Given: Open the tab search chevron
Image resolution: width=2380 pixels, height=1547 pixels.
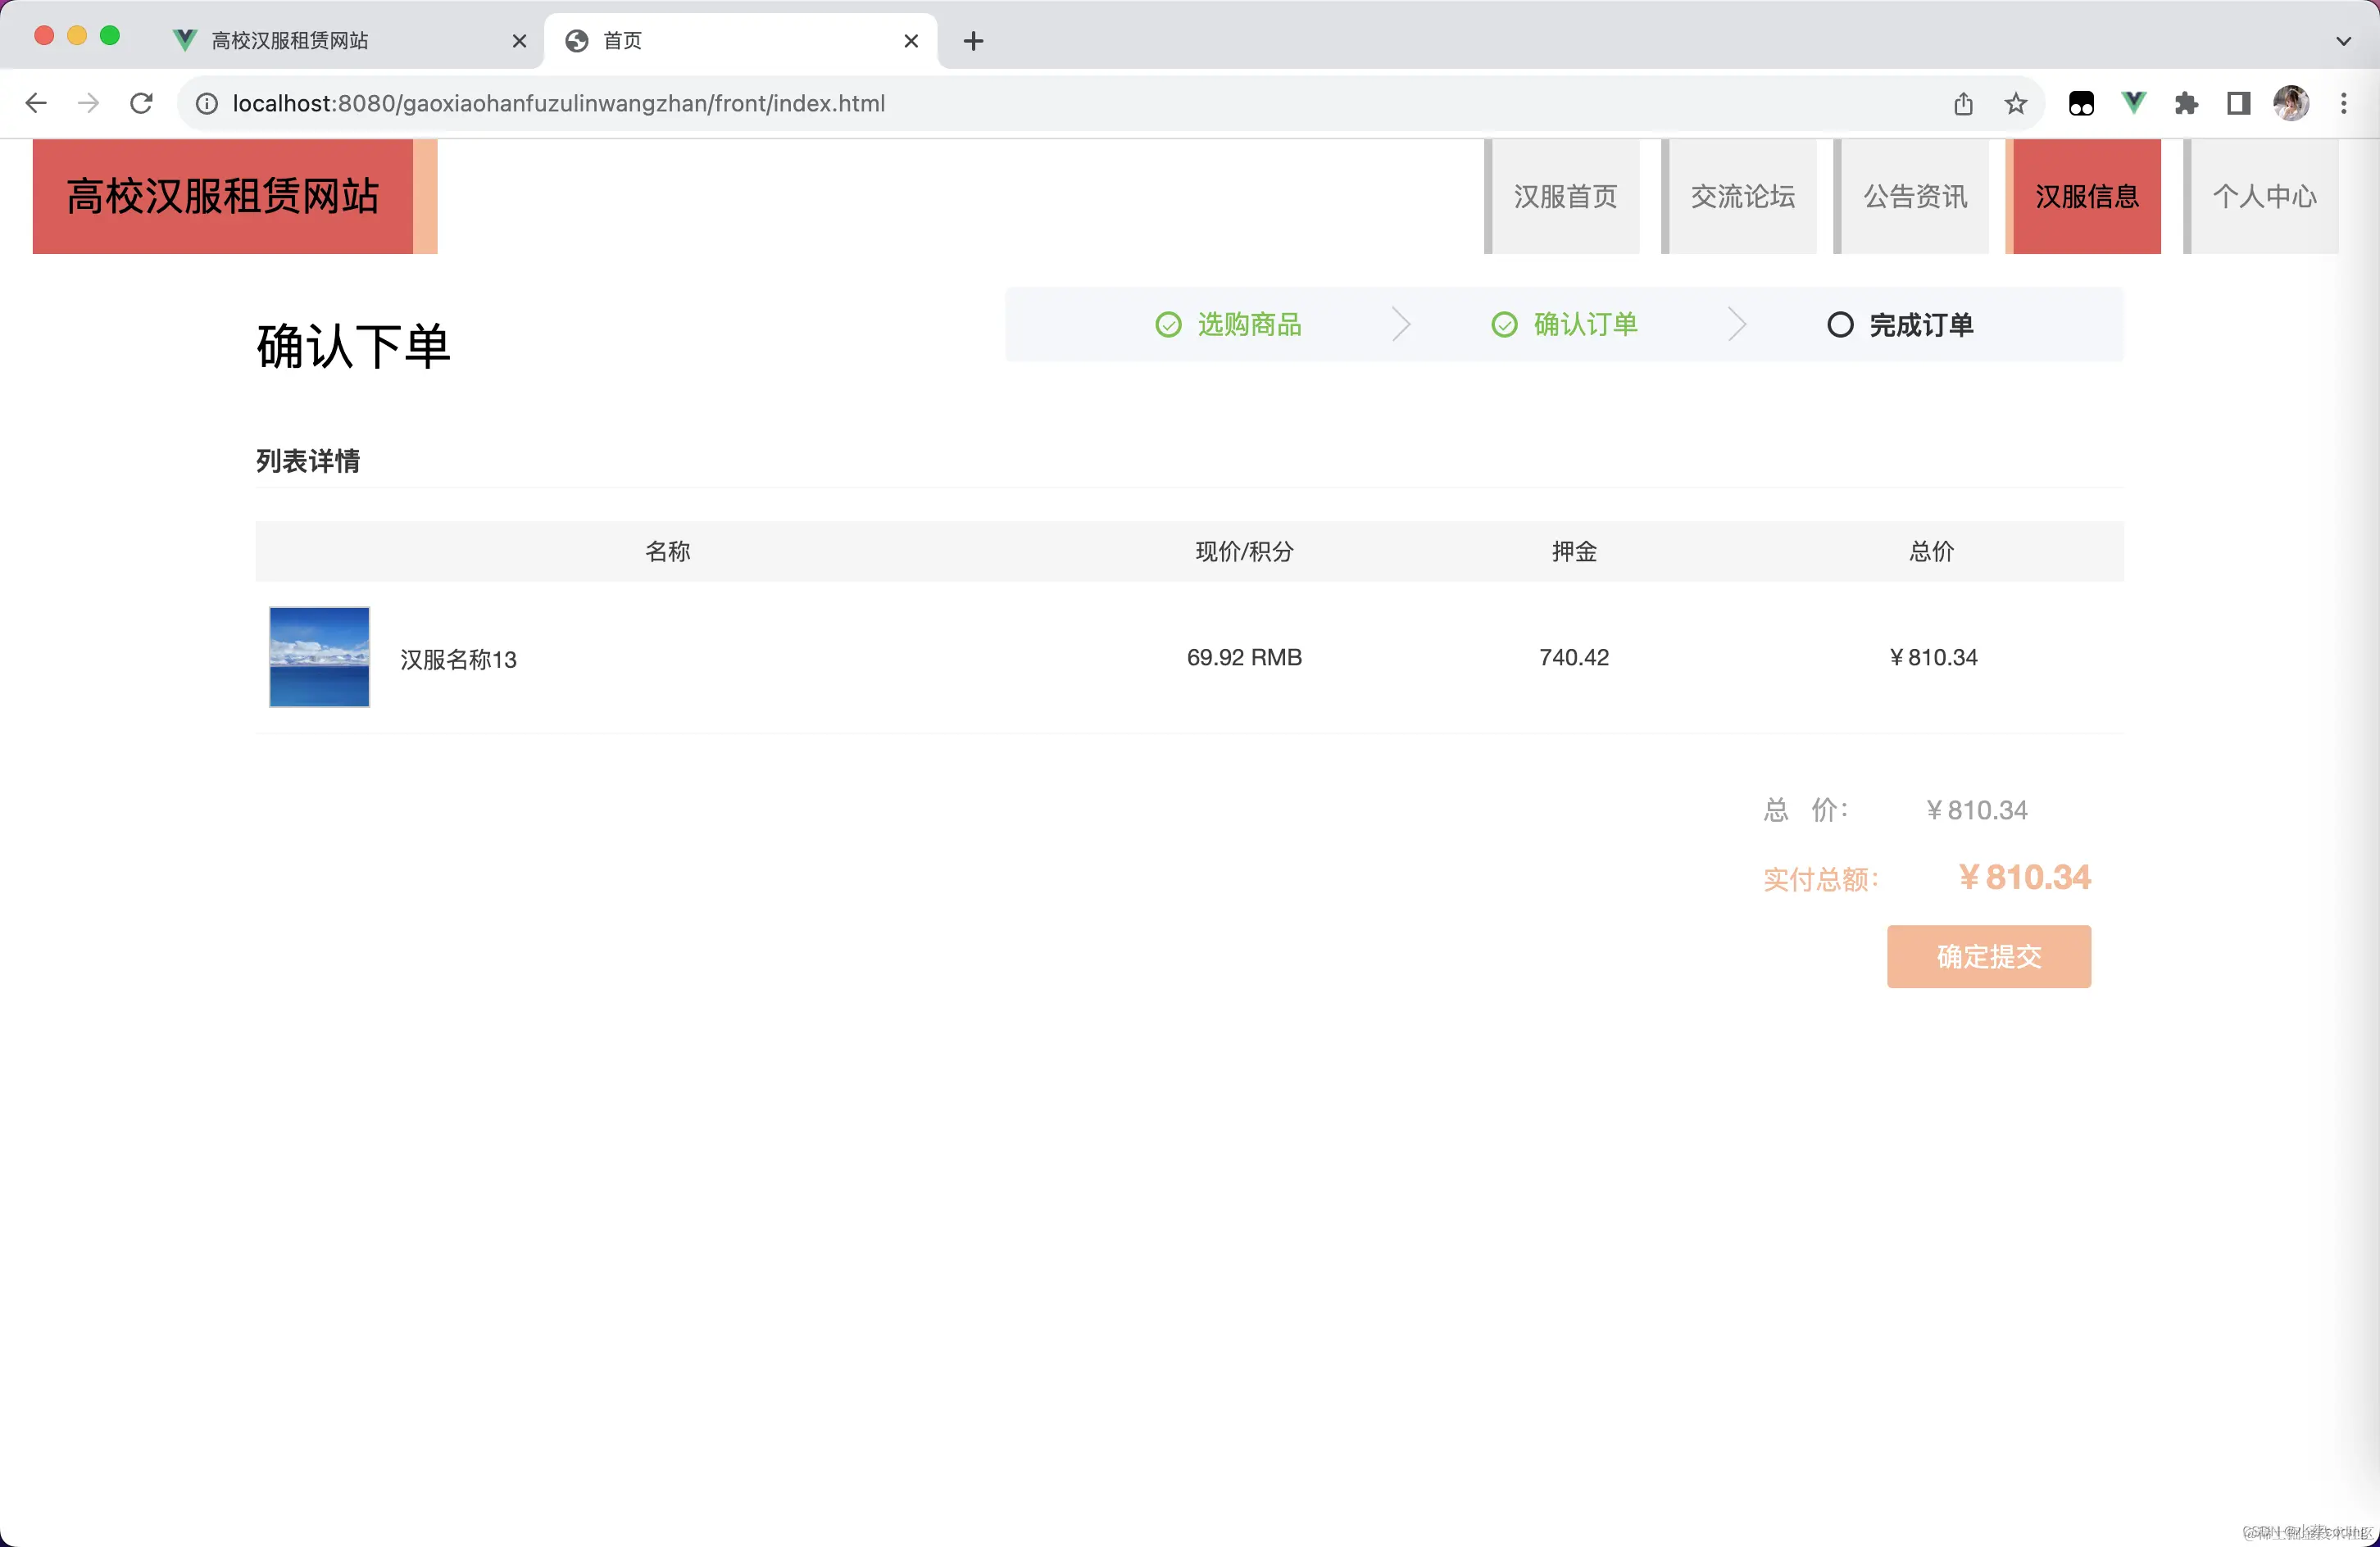Looking at the screenshot, I should click(x=2342, y=41).
